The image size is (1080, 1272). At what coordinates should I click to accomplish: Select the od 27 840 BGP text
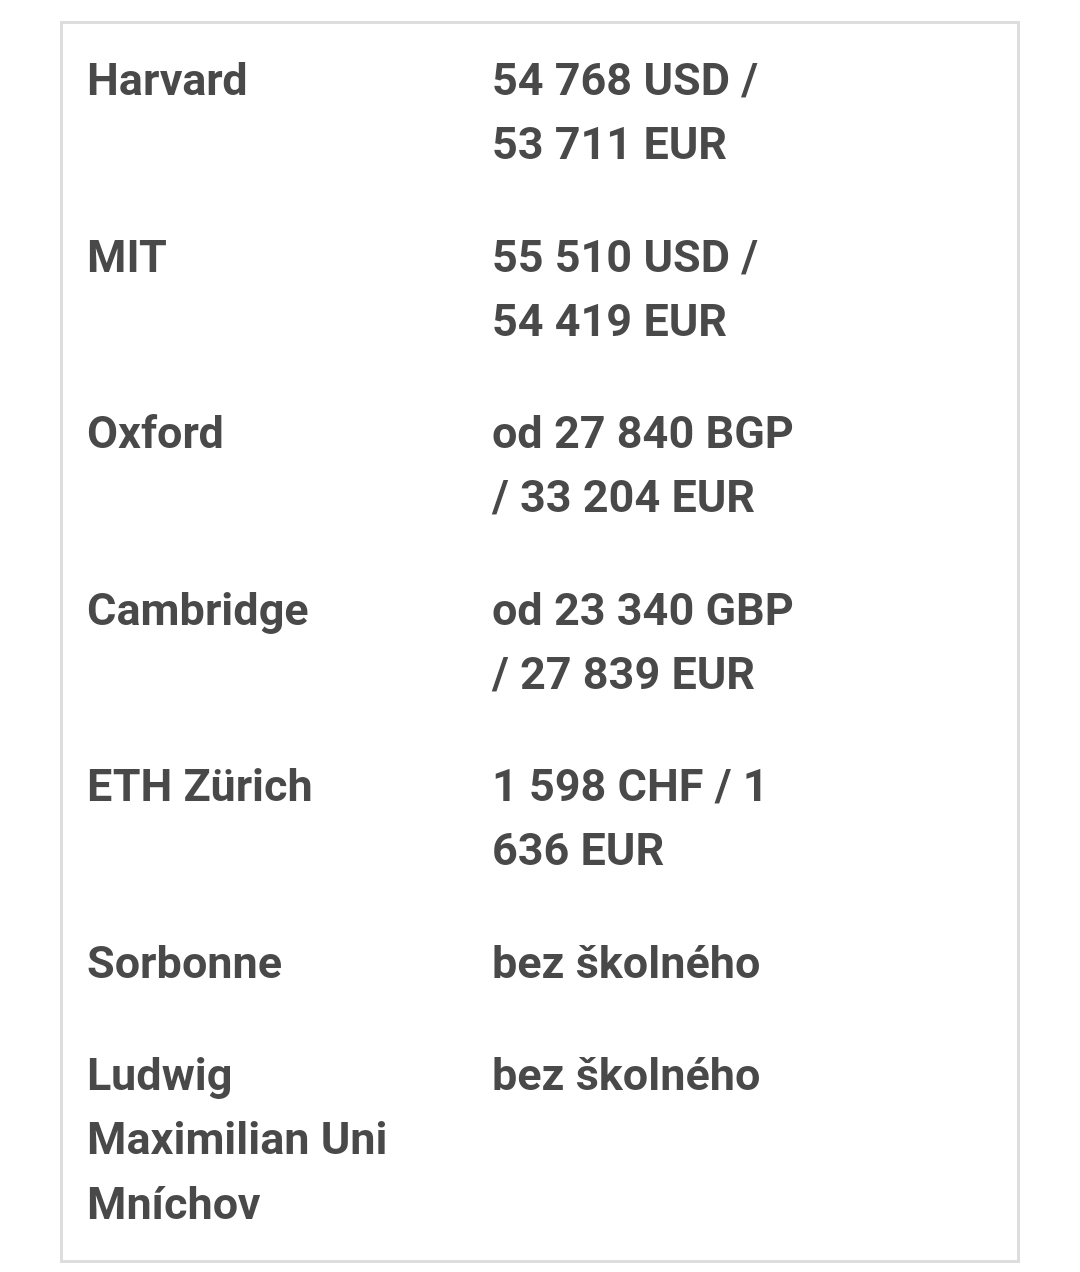tap(642, 433)
